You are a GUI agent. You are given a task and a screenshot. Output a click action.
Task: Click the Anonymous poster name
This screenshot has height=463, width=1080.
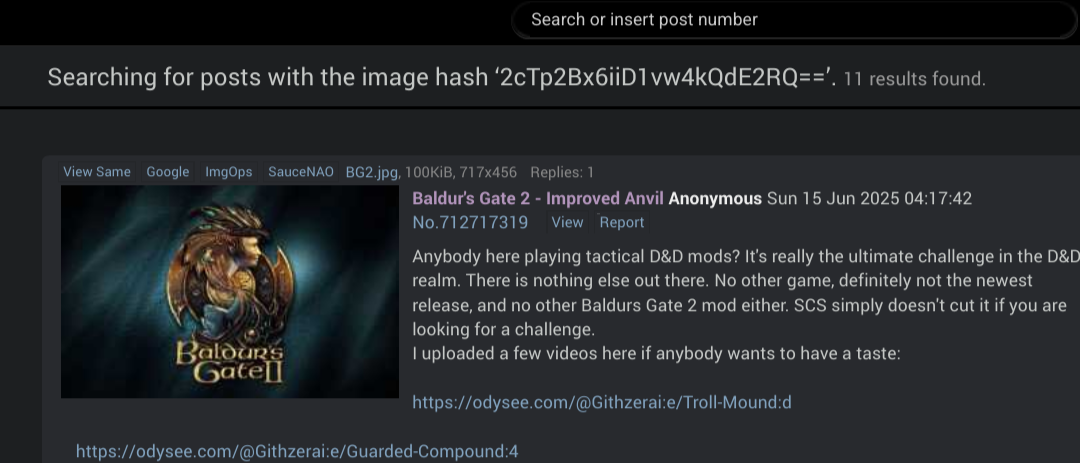tap(715, 199)
